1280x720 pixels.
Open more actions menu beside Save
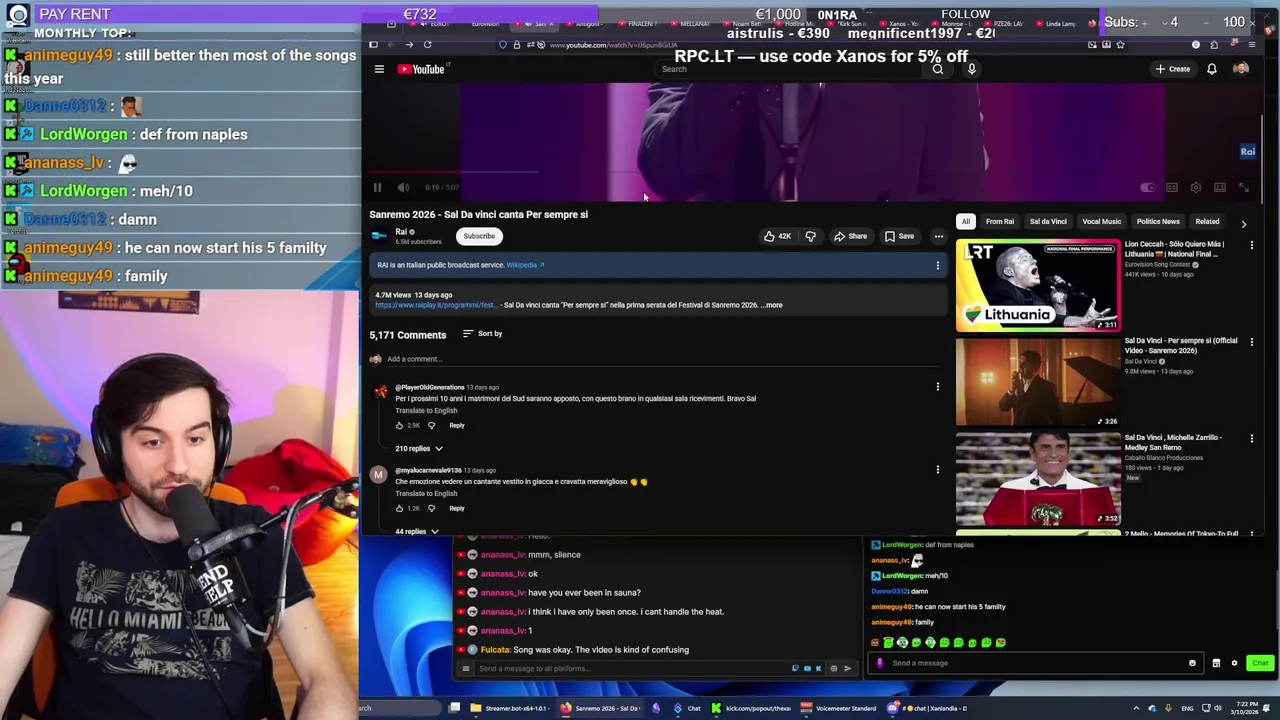click(x=938, y=236)
